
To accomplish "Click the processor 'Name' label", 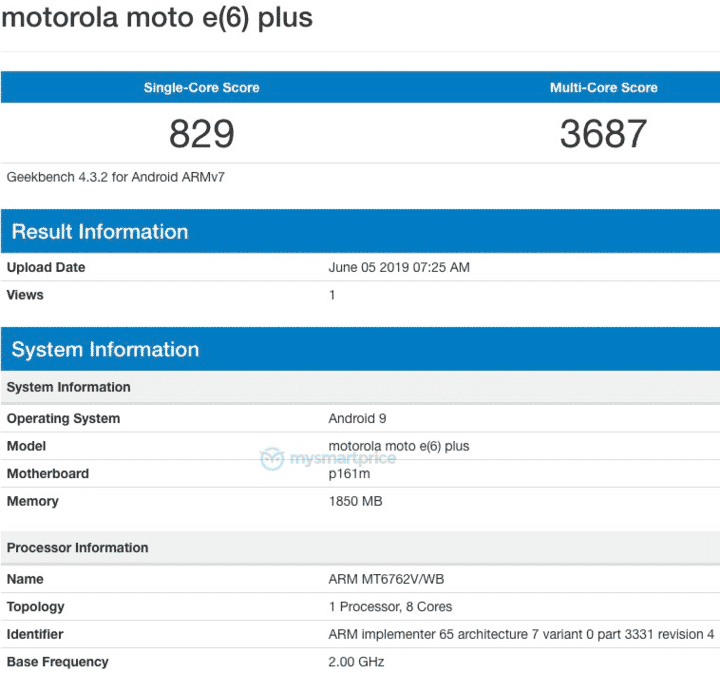I will click(25, 579).
